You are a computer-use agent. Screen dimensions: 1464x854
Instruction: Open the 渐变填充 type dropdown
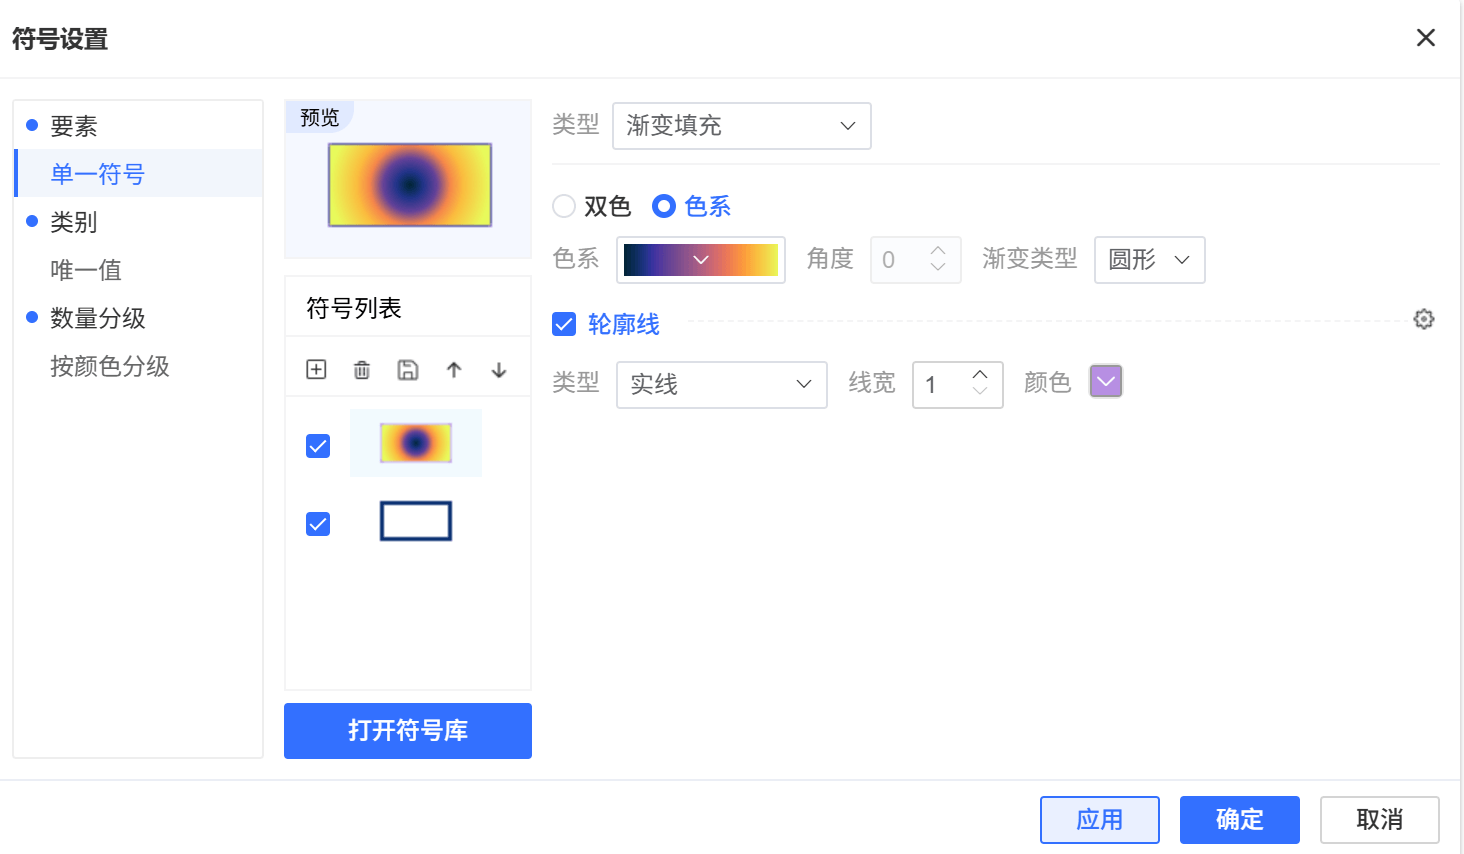click(741, 126)
